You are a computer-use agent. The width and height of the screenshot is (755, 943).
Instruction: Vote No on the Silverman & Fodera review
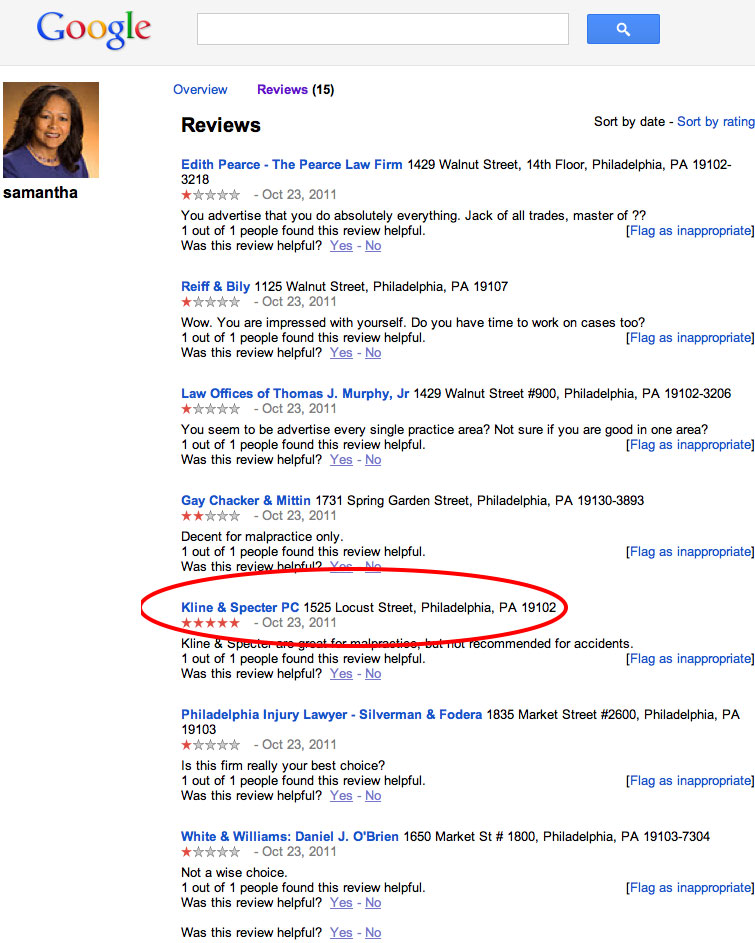point(373,796)
